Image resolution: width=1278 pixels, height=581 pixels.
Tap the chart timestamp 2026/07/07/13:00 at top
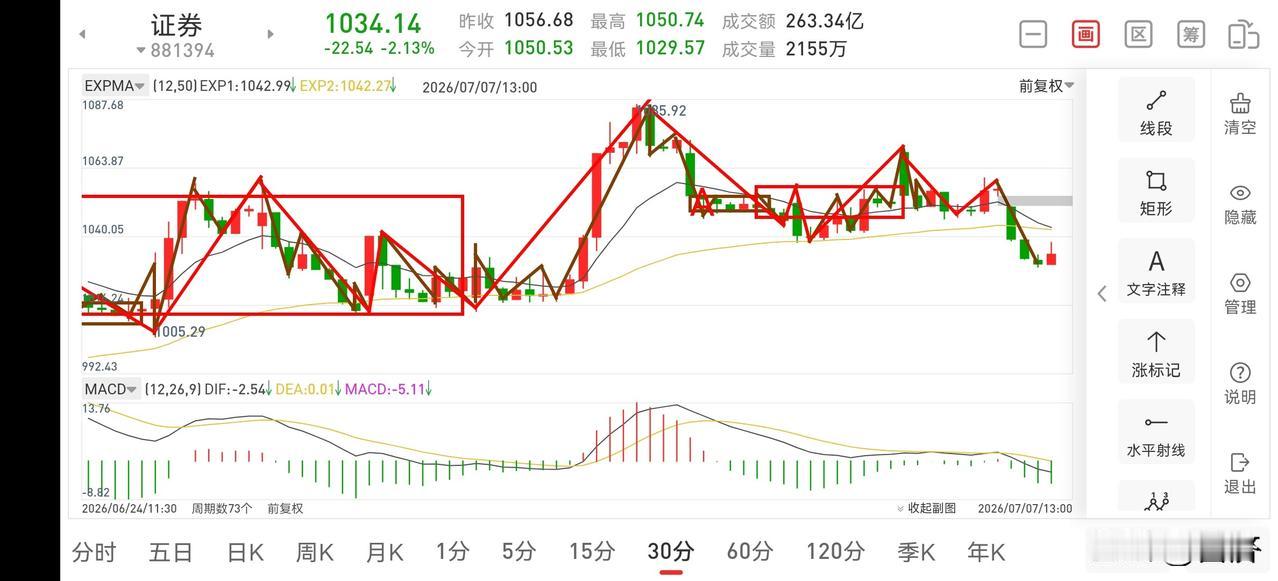click(x=480, y=87)
